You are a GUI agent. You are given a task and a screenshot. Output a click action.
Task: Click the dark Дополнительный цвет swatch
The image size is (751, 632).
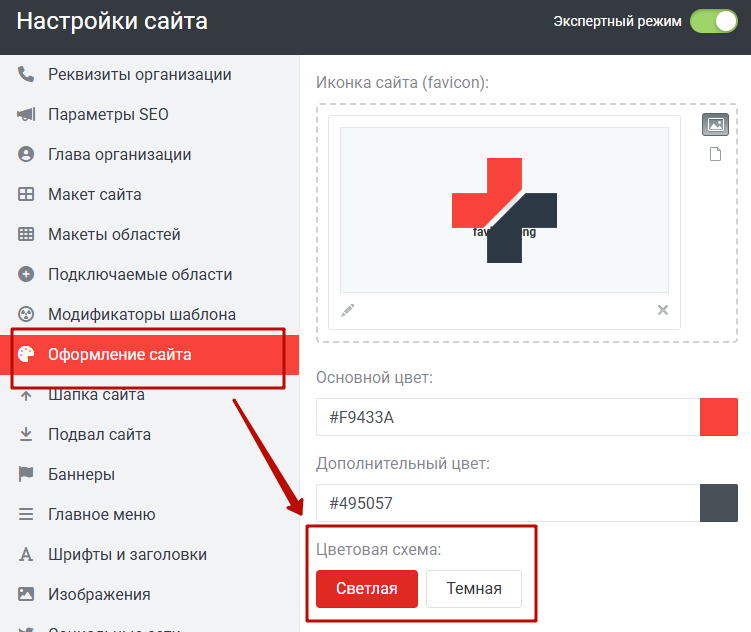pyautogui.click(x=719, y=503)
